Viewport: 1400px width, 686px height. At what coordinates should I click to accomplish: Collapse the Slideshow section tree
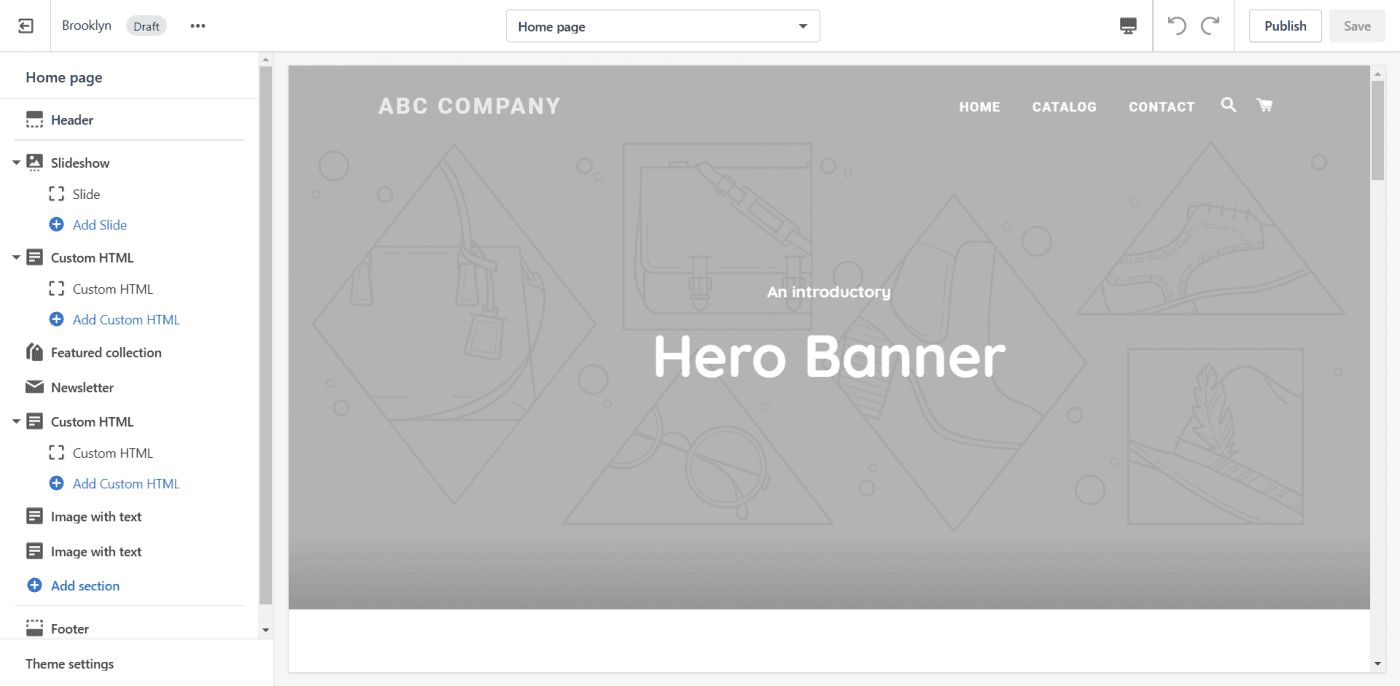16,163
